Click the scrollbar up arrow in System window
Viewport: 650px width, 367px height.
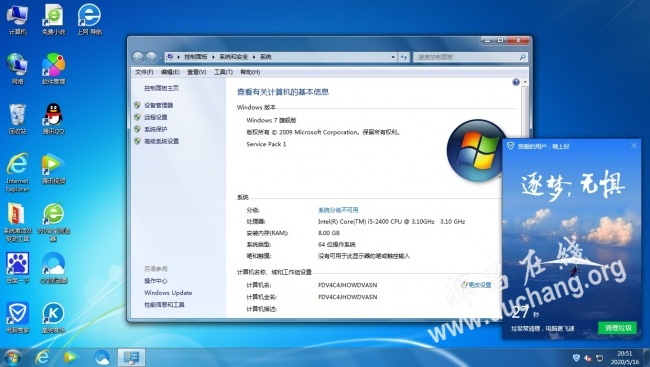click(525, 82)
